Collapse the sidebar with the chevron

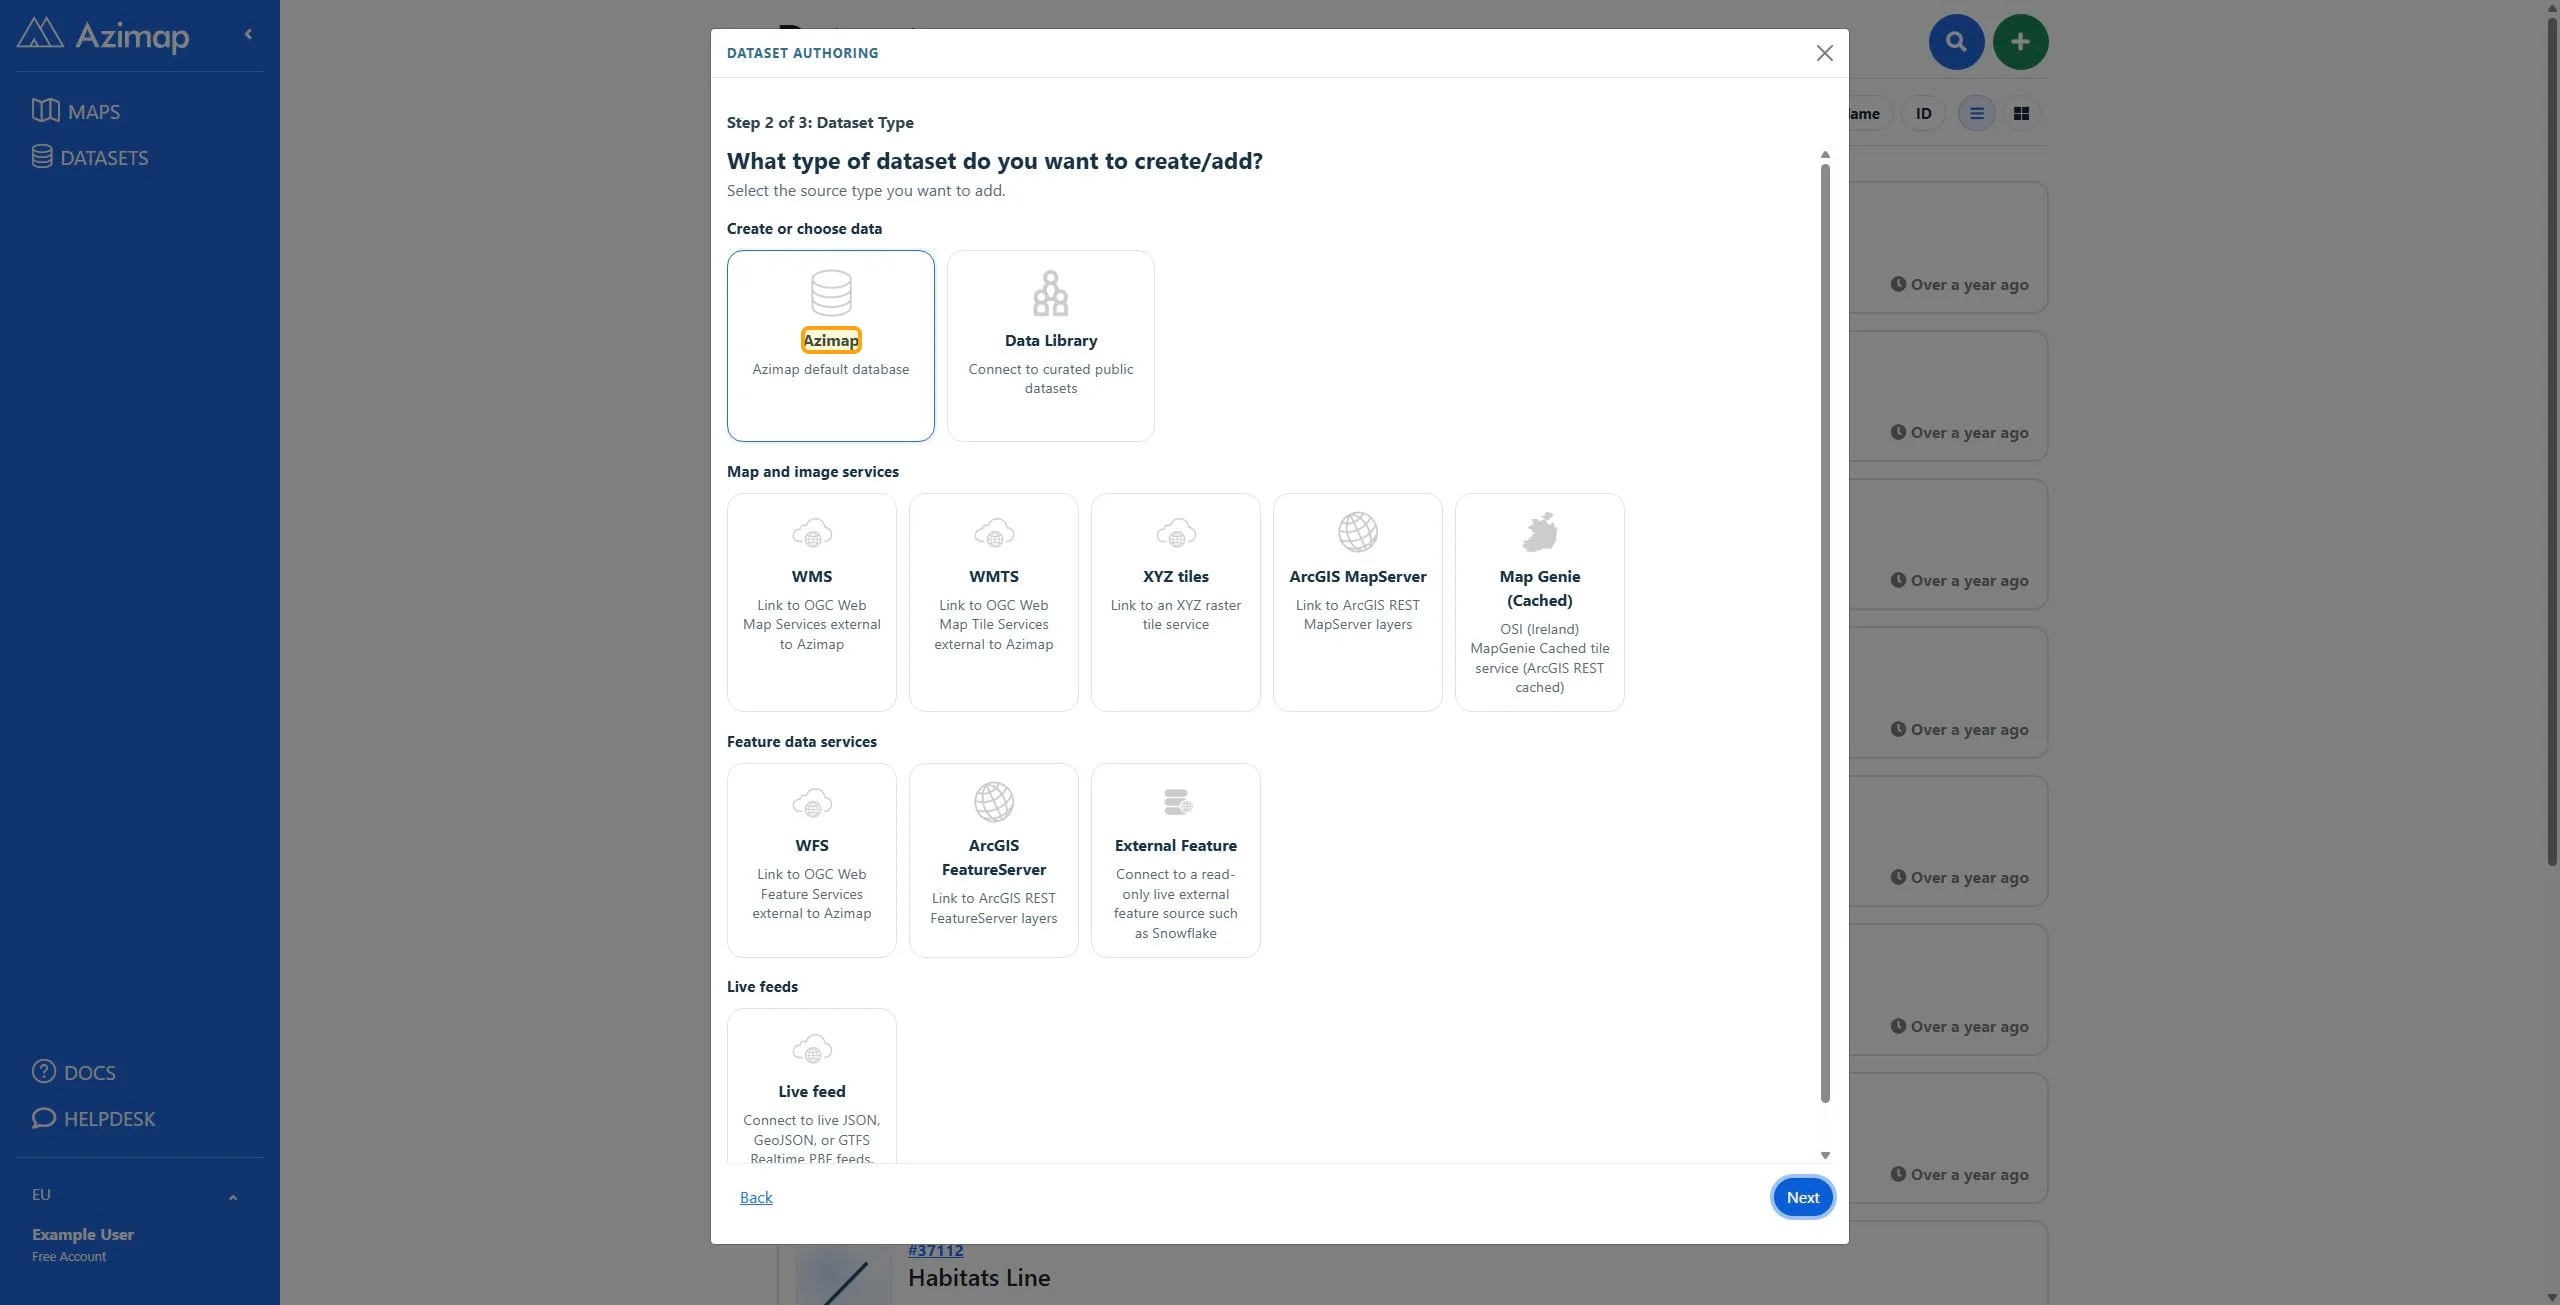(x=248, y=34)
